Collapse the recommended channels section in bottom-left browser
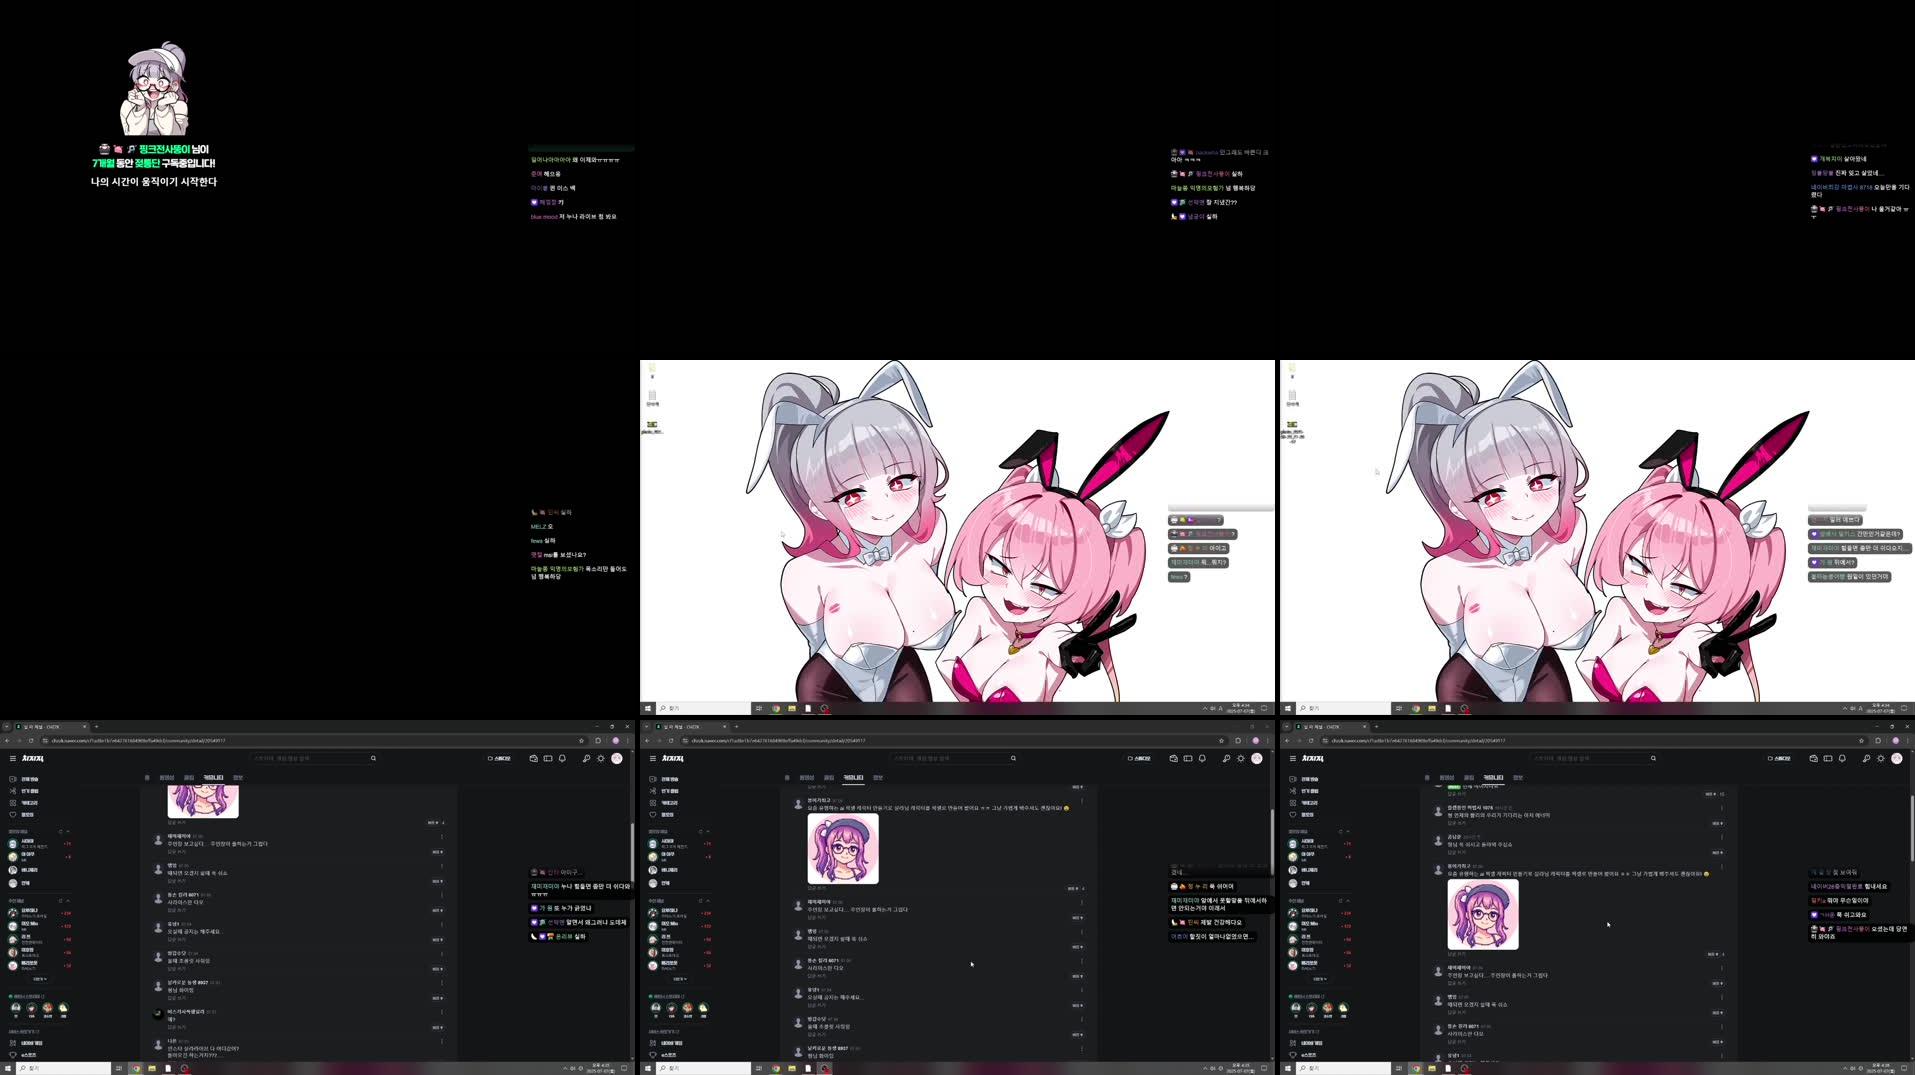Image resolution: width=1915 pixels, height=1075 pixels. (68, 900)
